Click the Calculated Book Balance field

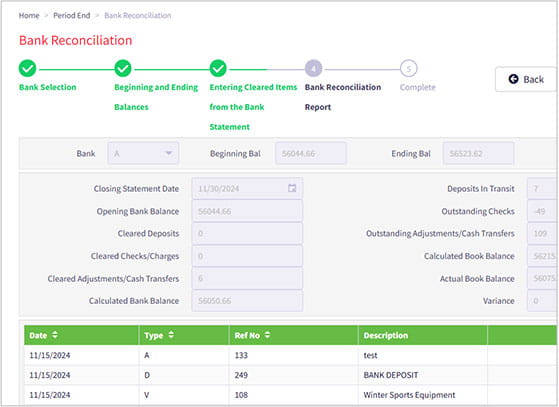tap(542, 256)
